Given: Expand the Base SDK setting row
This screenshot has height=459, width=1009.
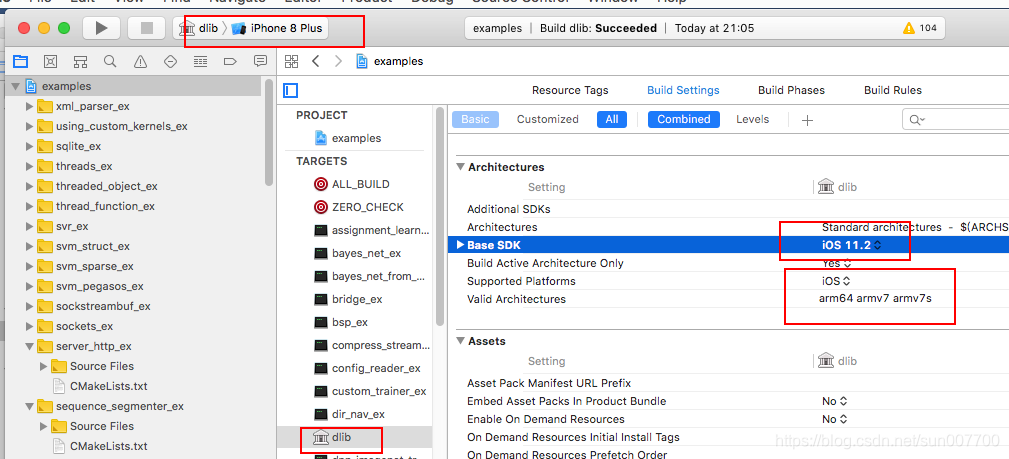Looking at the screenshot, I should [460, 245].
